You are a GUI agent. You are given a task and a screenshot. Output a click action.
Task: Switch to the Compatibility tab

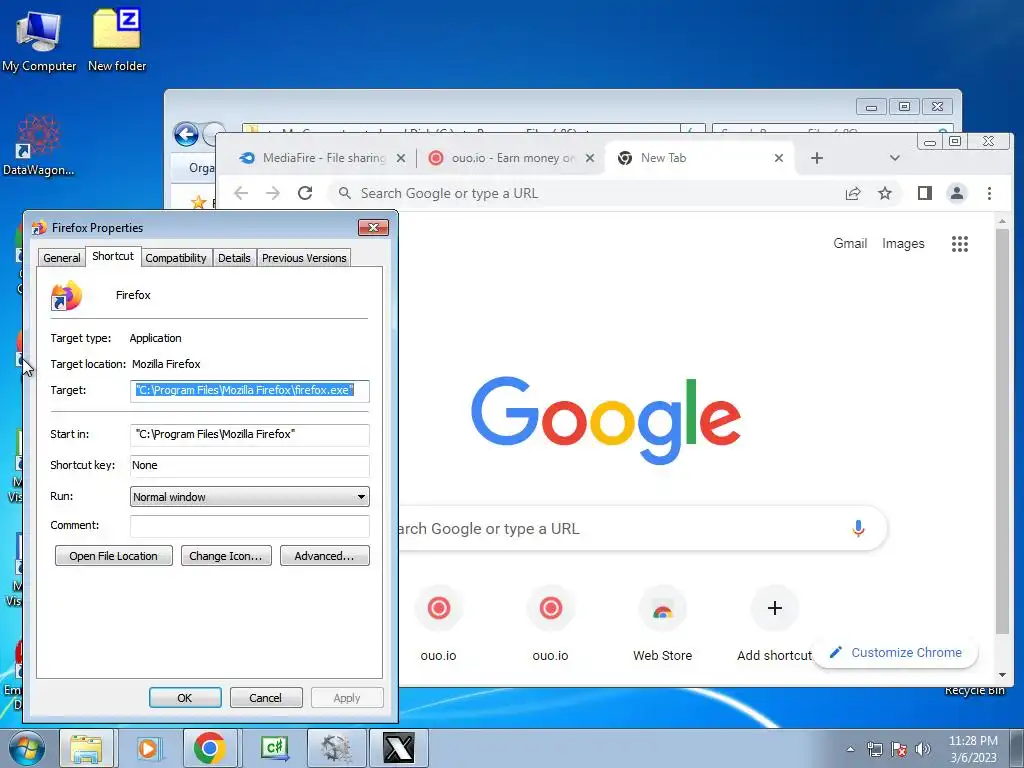[x=176, y=258]
